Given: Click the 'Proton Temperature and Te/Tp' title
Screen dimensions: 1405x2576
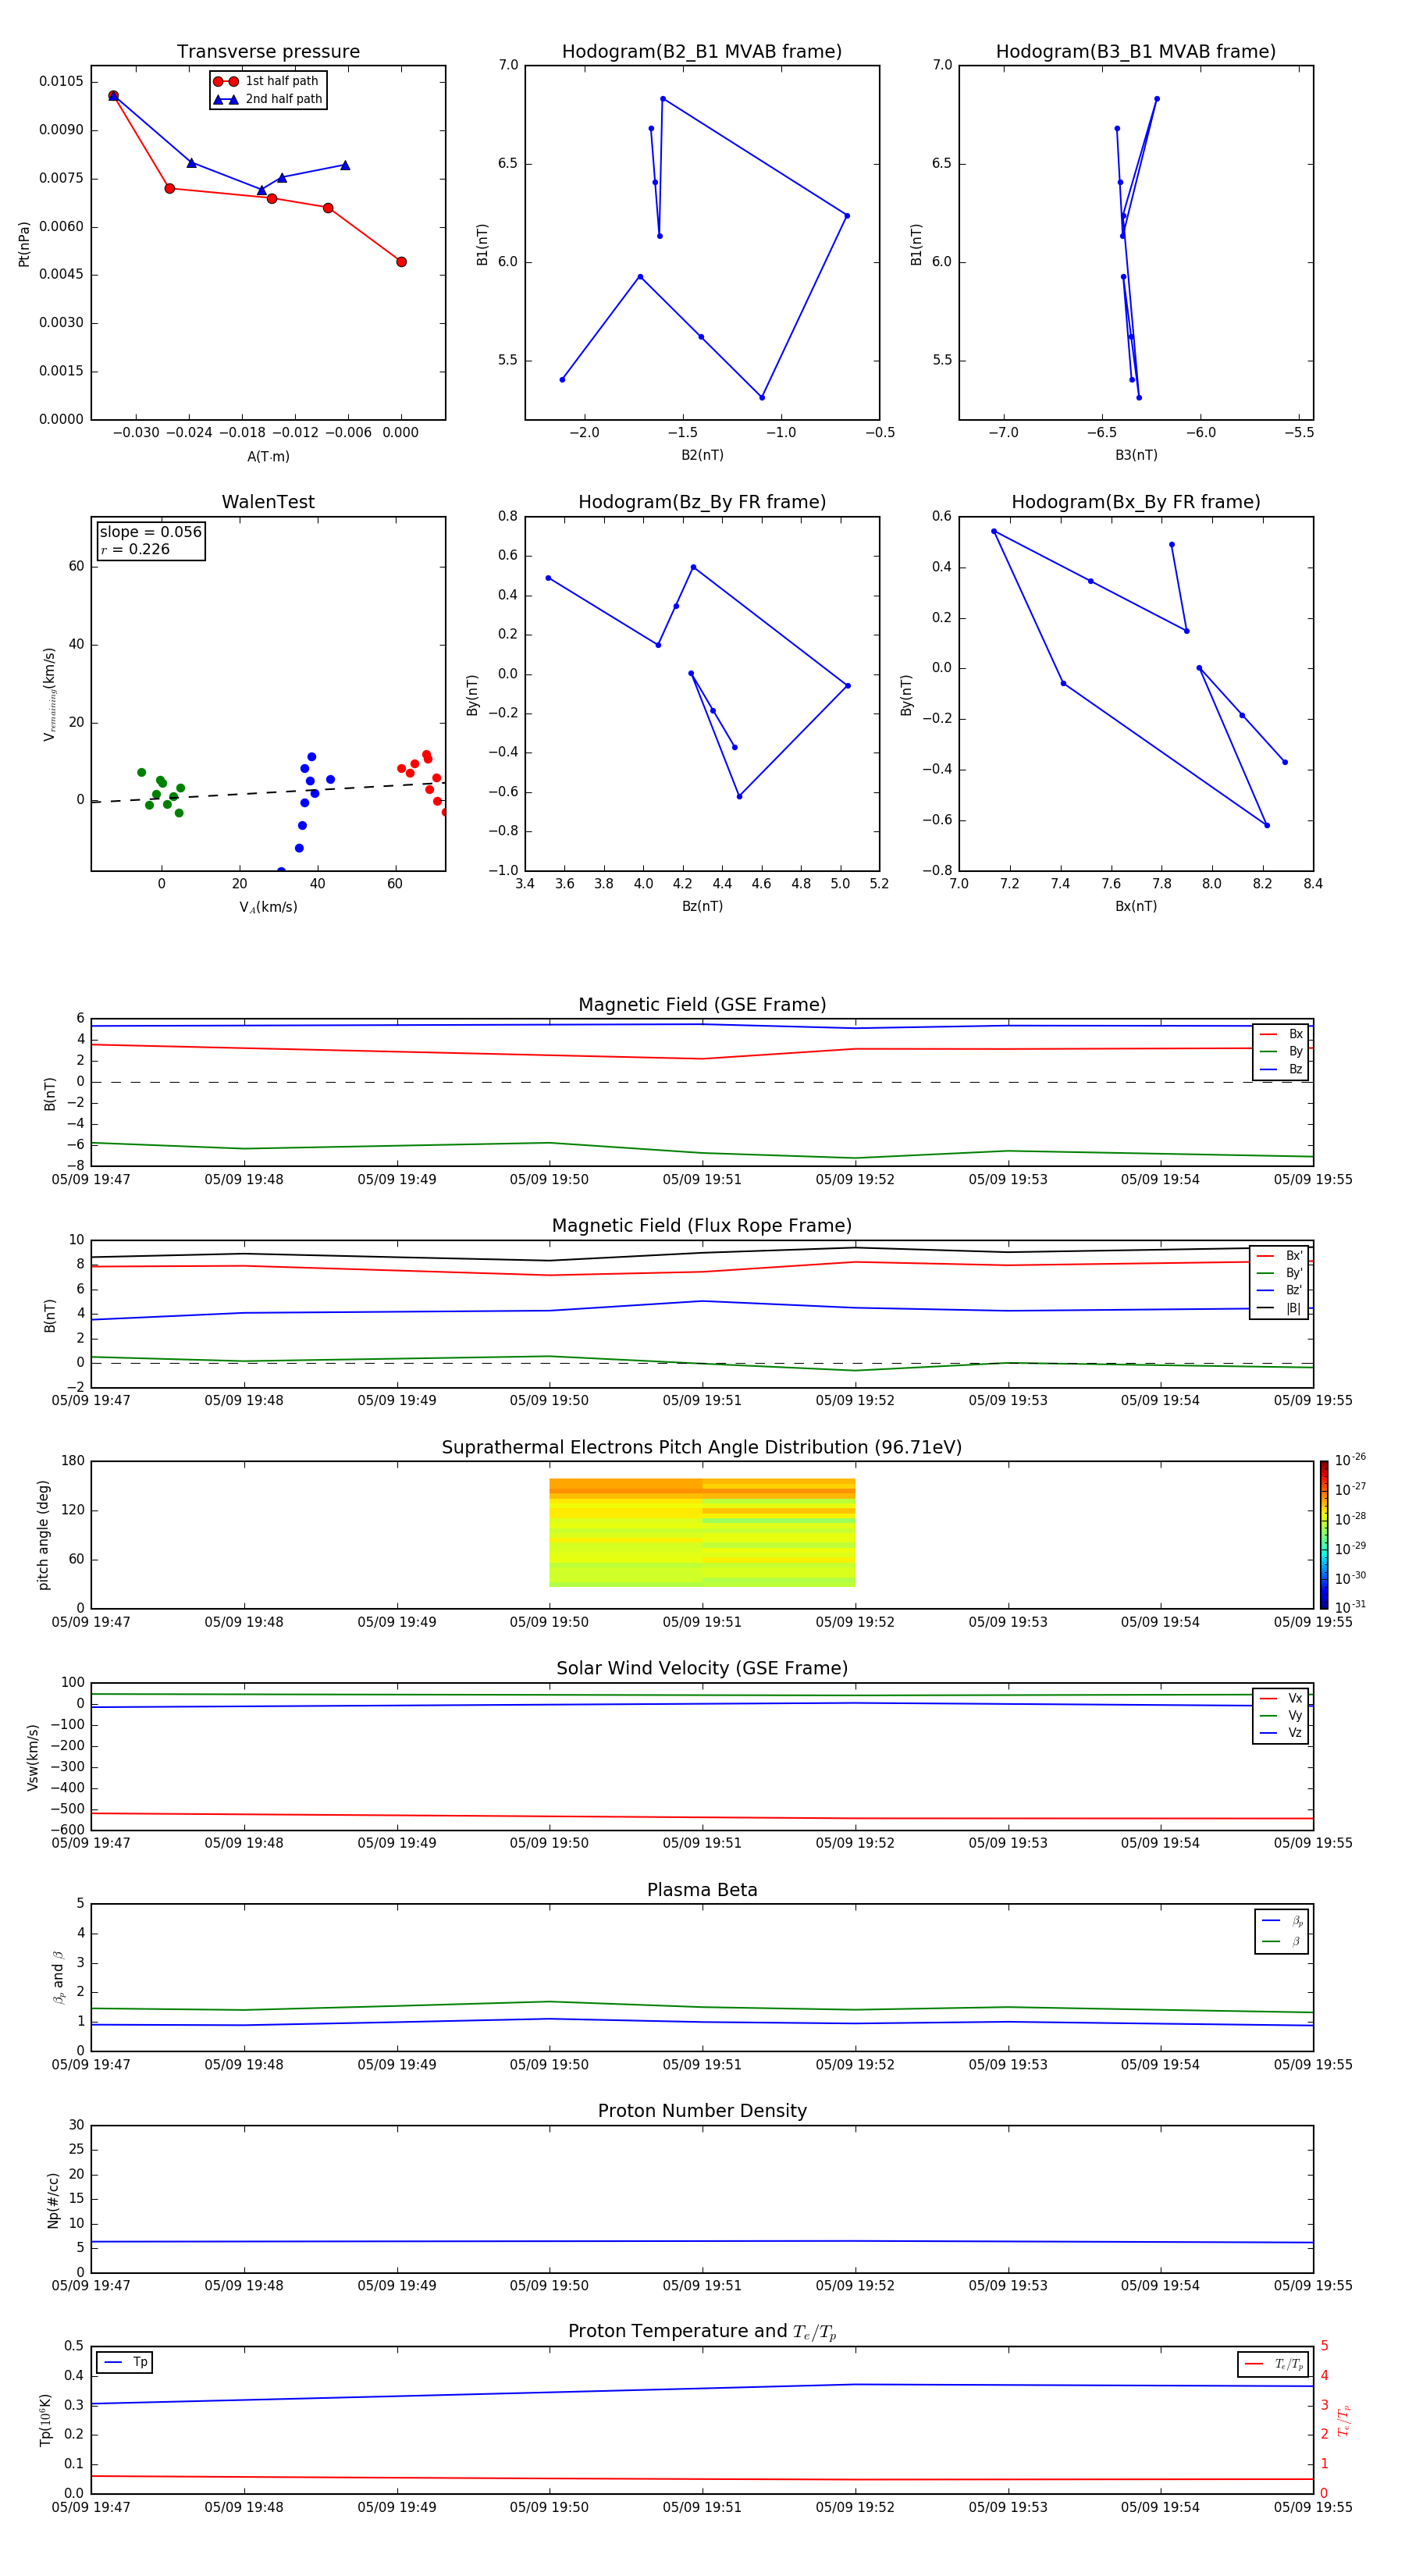Looking at the screenshot, I should (x=702, y=2332).
